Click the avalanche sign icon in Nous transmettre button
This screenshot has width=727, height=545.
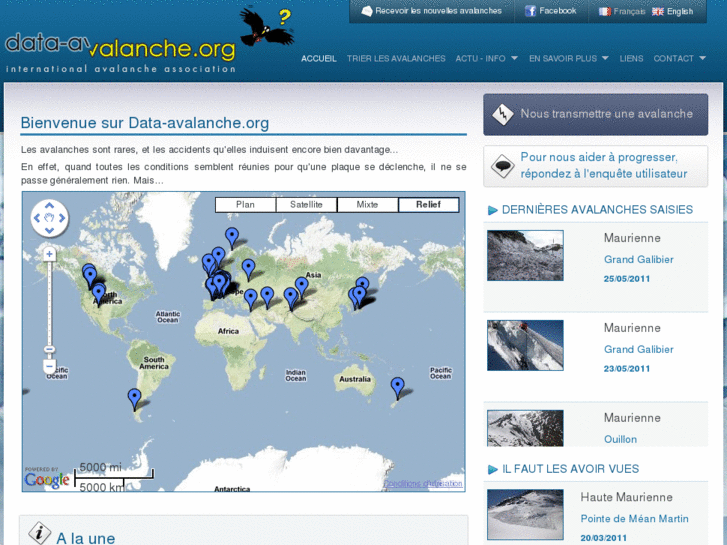click(x=503, y=114)
